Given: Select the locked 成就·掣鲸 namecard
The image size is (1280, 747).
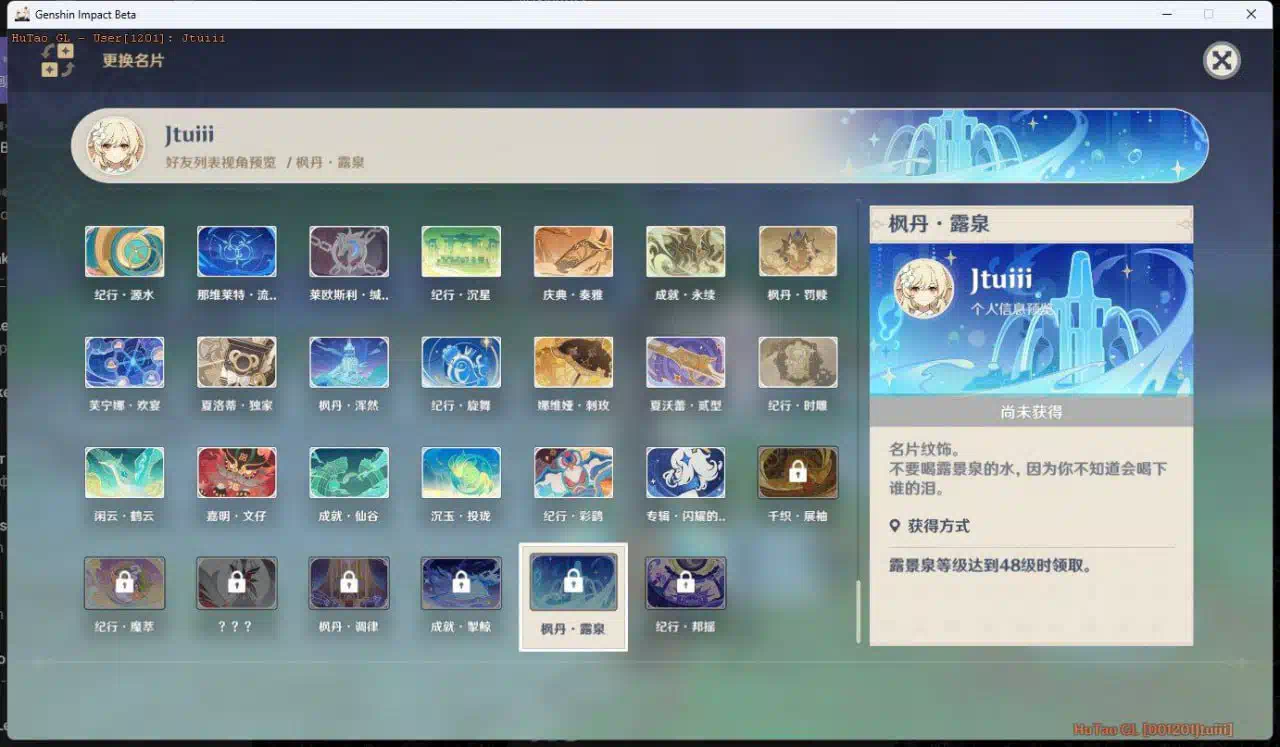Looking at the screenshot, I should [461, 583].
